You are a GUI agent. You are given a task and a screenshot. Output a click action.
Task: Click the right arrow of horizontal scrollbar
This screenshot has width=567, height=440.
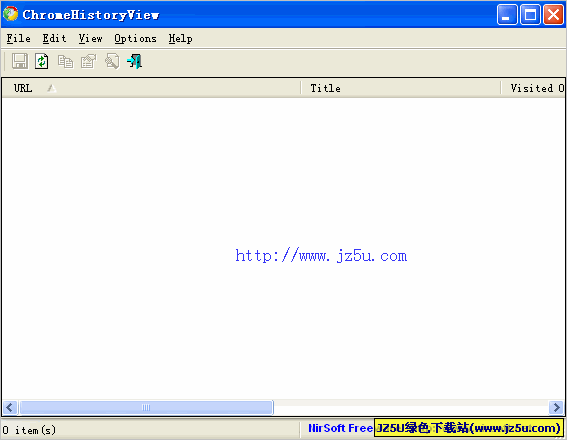pyautogui.click(x=556, y=407)
